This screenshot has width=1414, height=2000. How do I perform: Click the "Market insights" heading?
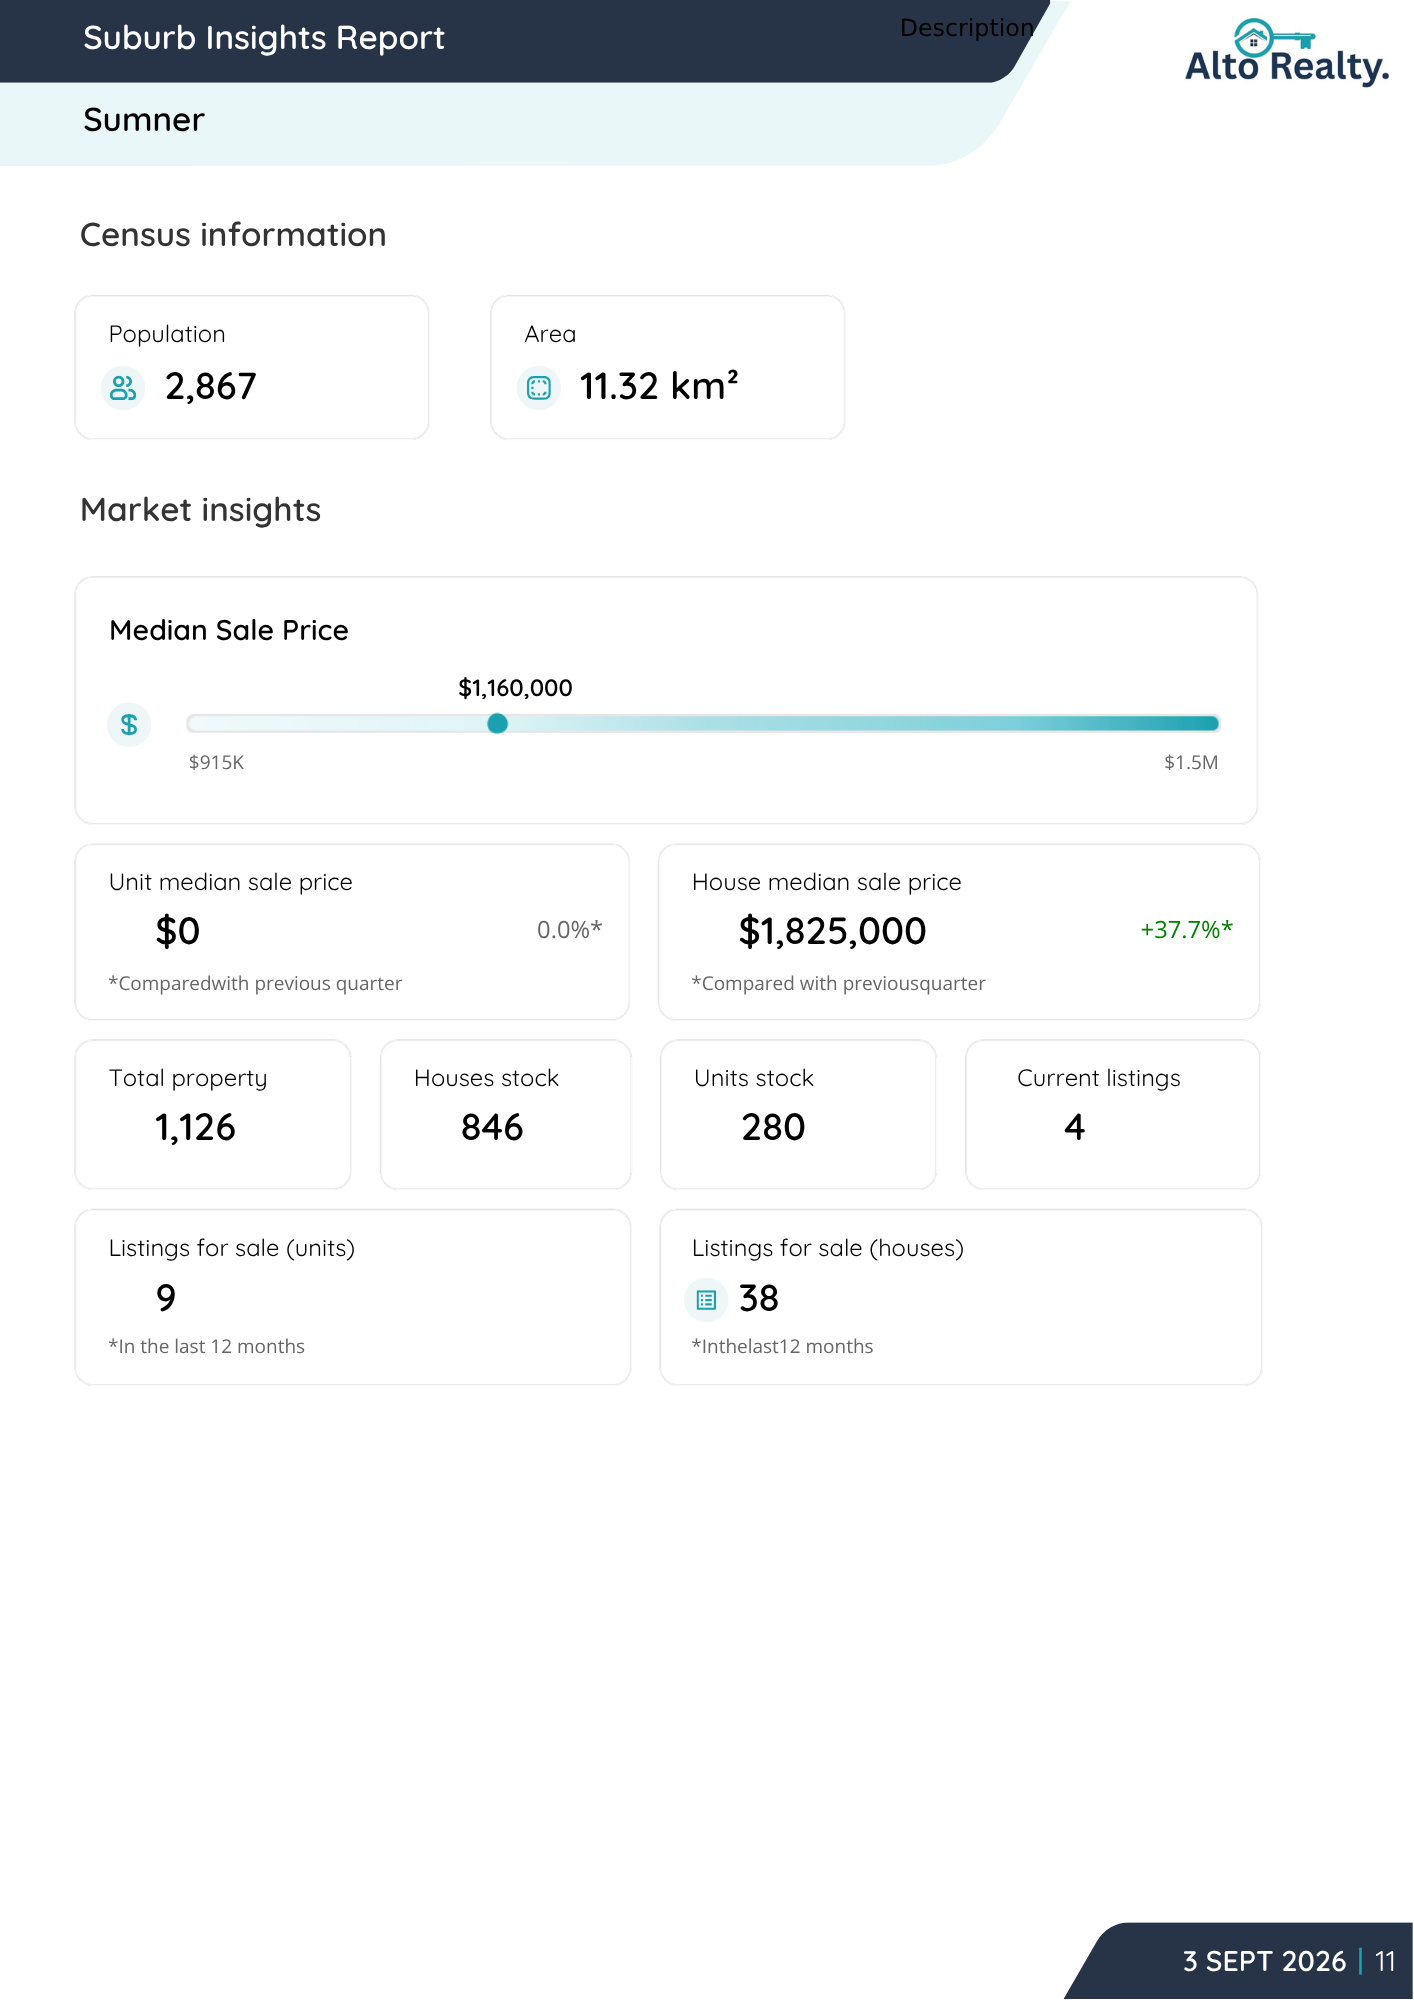tap(200, 510)
